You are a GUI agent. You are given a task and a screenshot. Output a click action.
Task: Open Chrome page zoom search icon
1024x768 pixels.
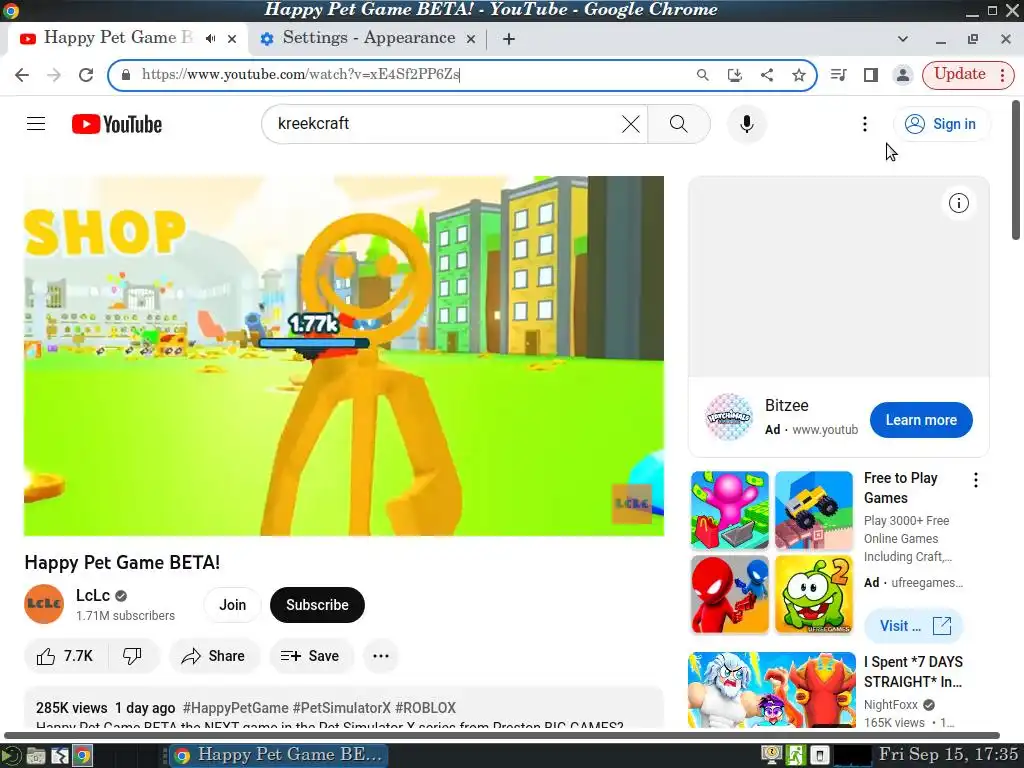(703, 74)
